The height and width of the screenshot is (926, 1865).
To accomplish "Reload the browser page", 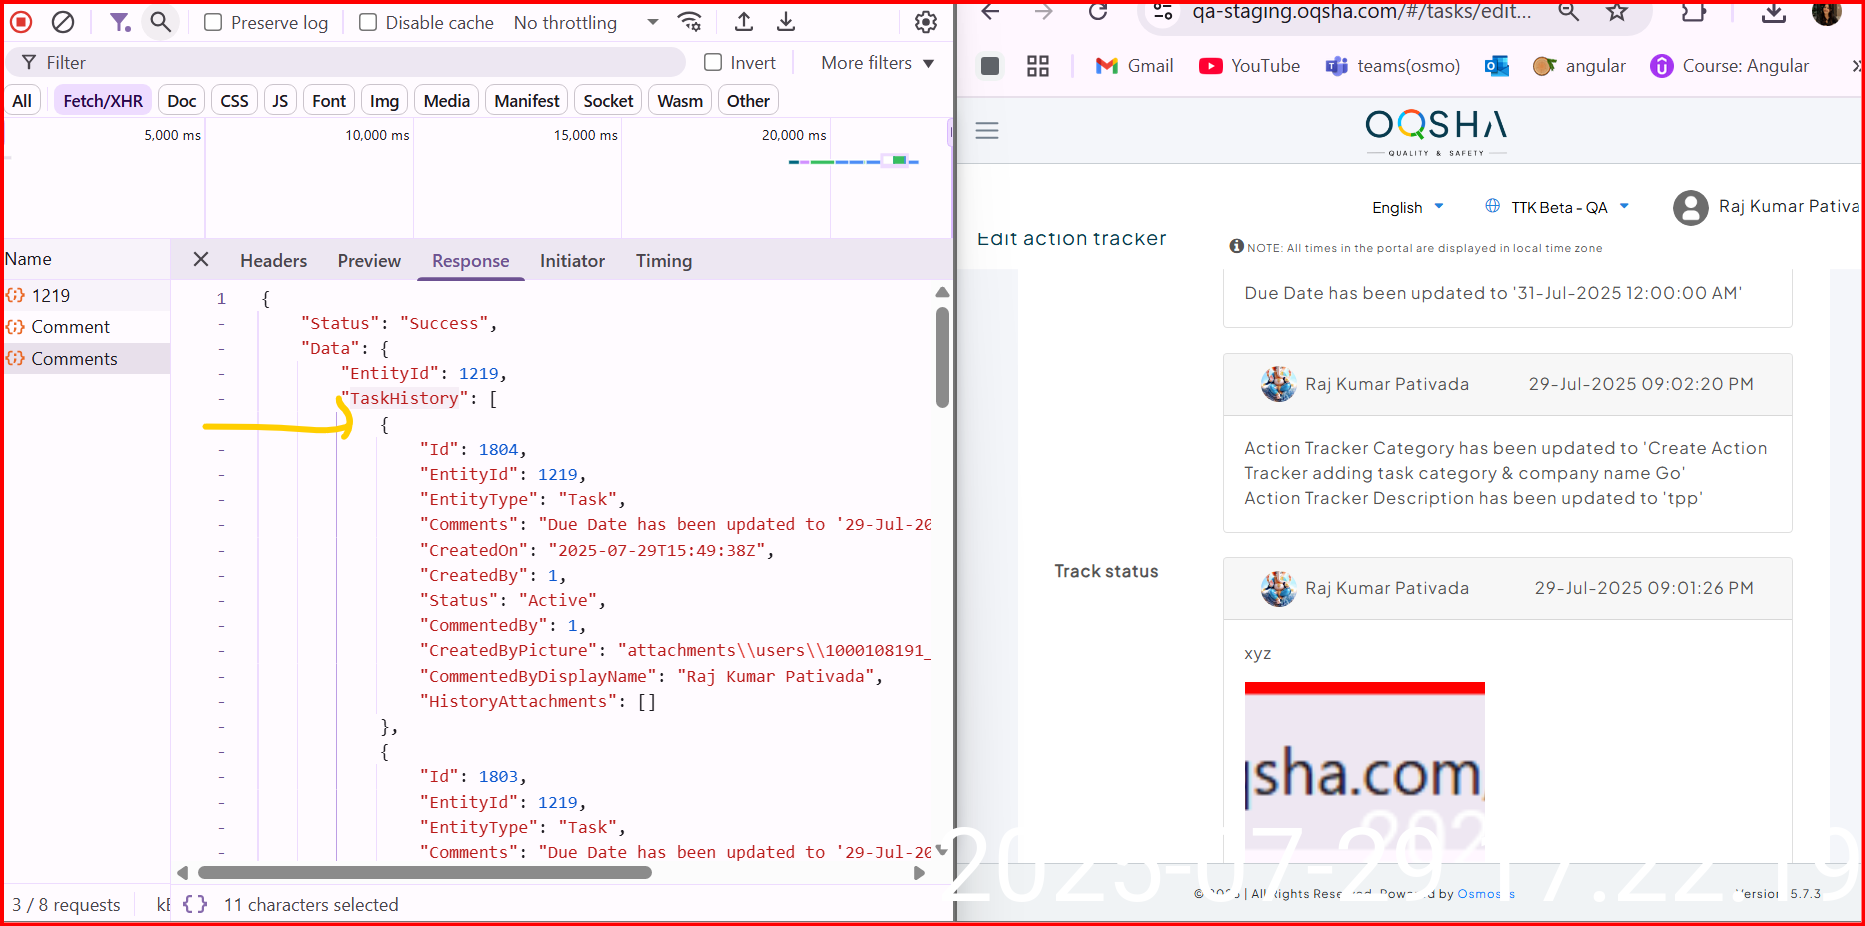I will click(1098, 12).
